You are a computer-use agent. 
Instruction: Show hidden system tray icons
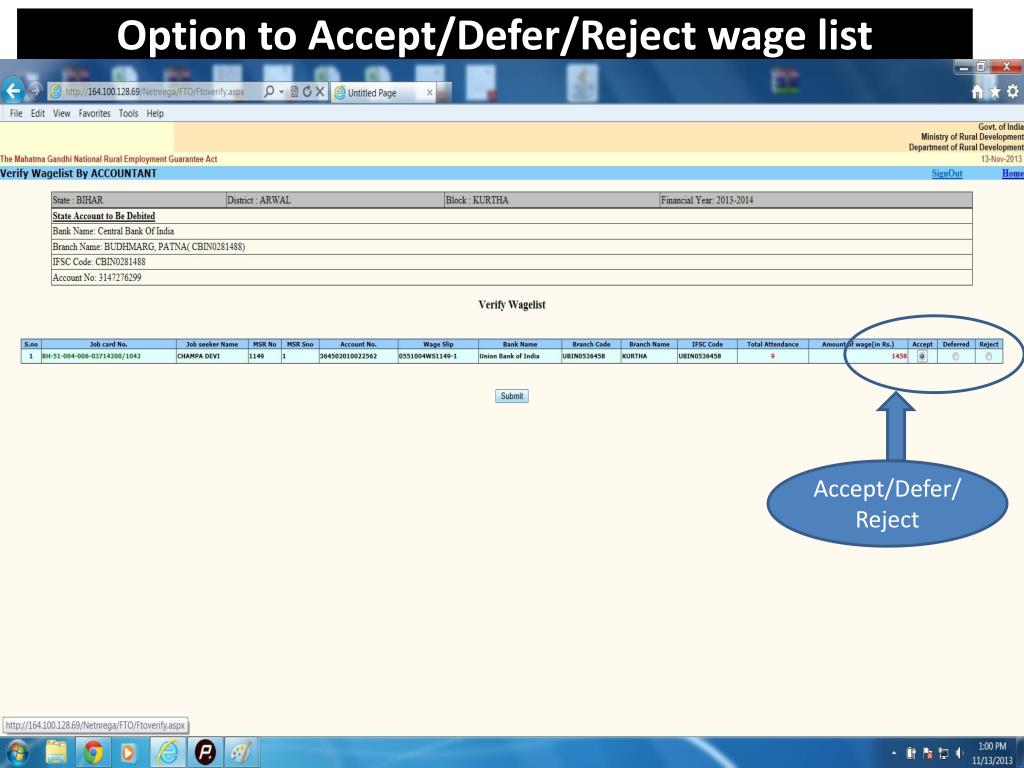coord(894,754)
